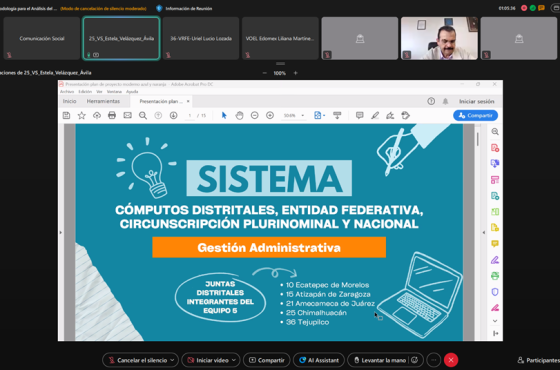The image size is (560, 370).
Task: Switch to the Inicio tab
Action: 70,101
